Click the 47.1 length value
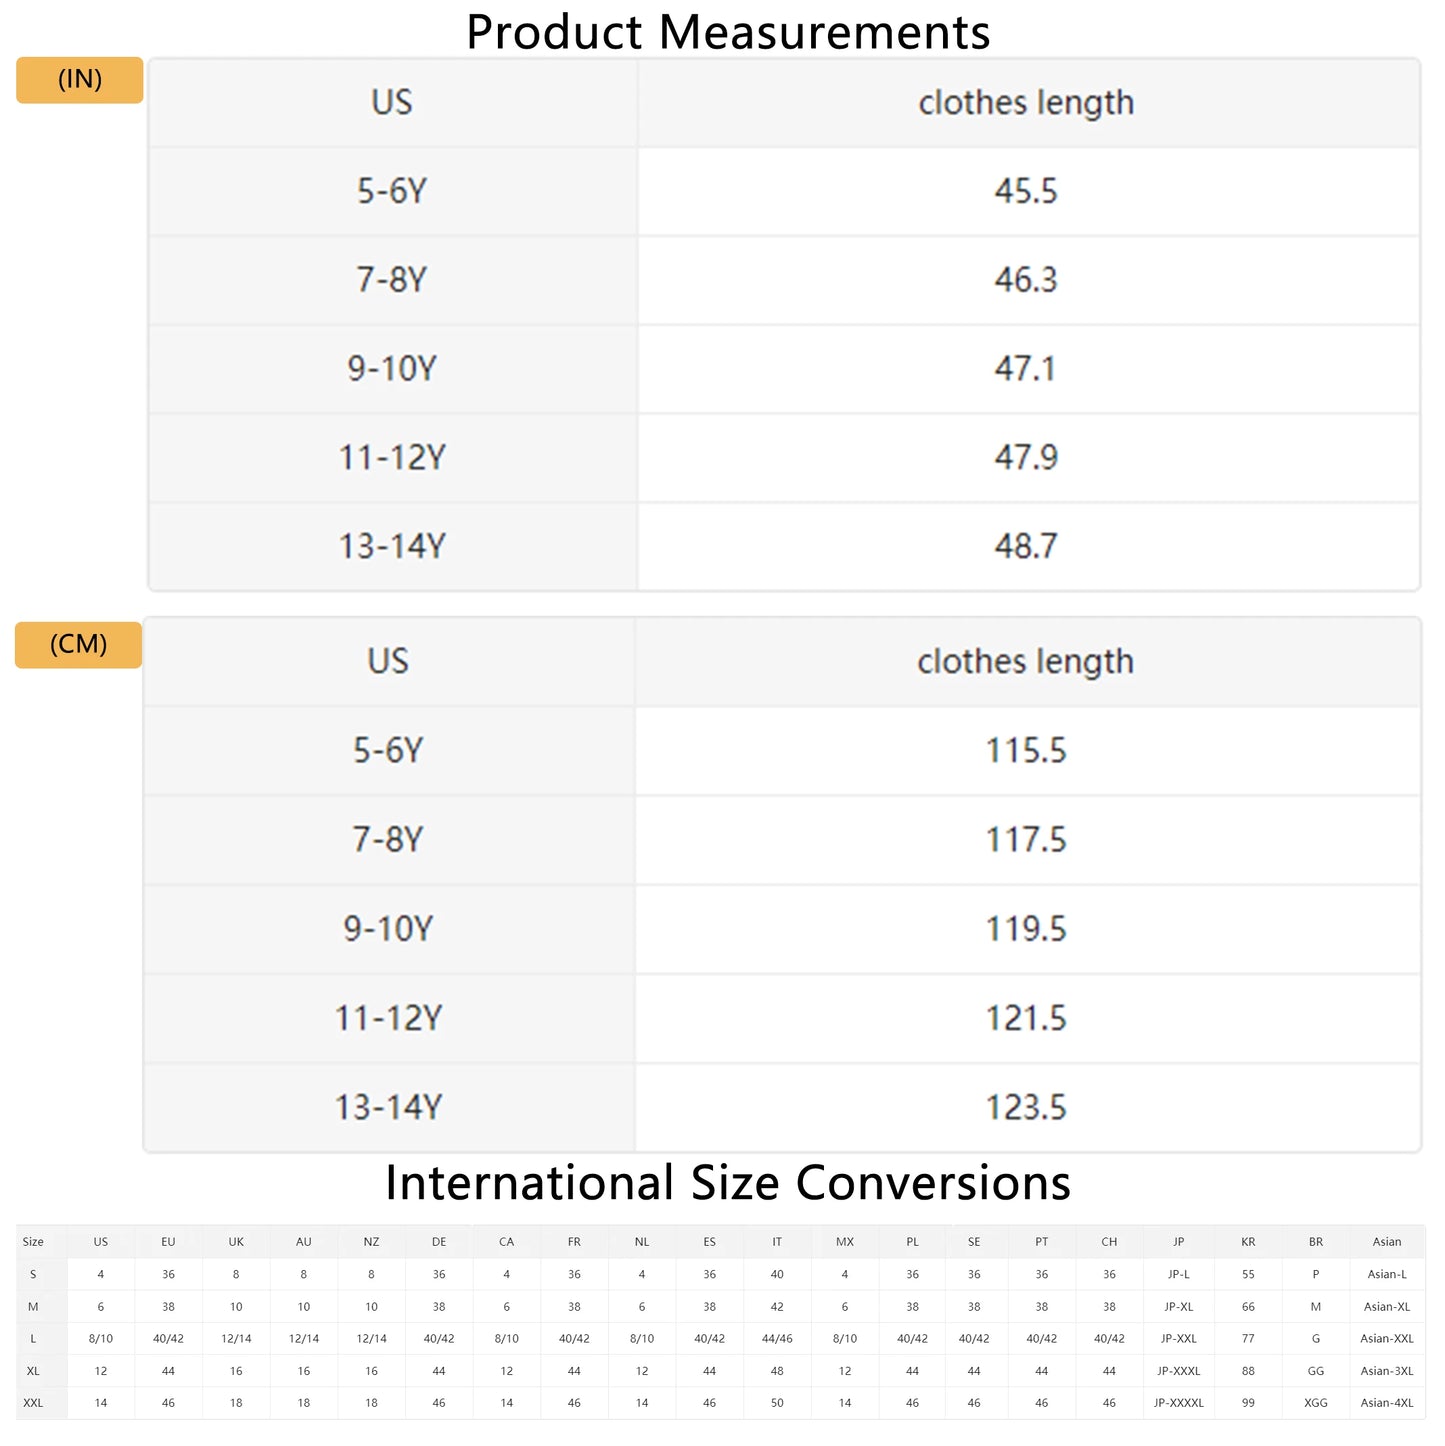The width and height of the screenshot is (1445, 1446). (1026, 369)
